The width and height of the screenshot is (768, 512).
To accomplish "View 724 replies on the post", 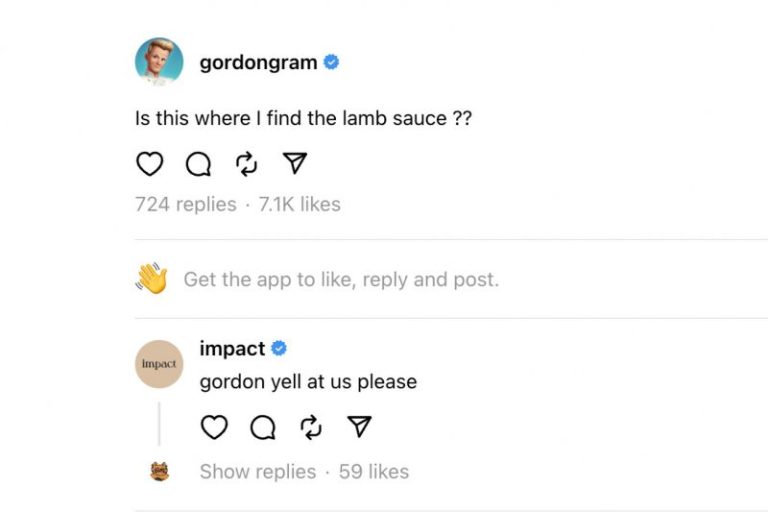I will click(186, 204).
